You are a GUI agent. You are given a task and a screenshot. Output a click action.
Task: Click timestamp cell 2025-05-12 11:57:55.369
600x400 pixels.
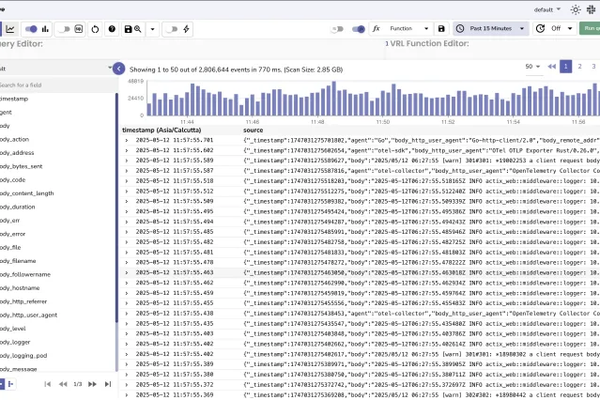(174, 395)
